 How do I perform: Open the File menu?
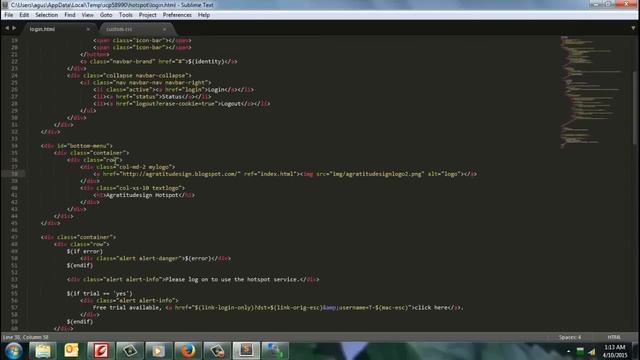9,15
